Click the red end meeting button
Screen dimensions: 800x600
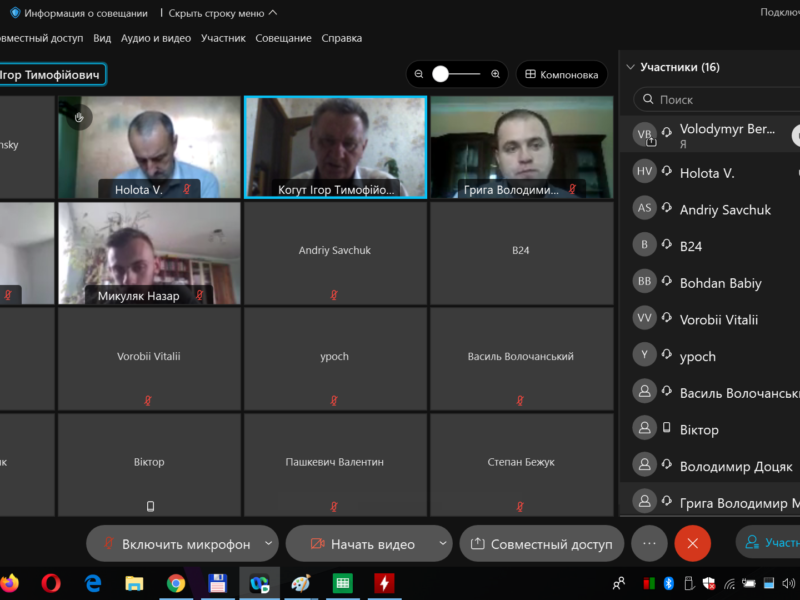692,544
